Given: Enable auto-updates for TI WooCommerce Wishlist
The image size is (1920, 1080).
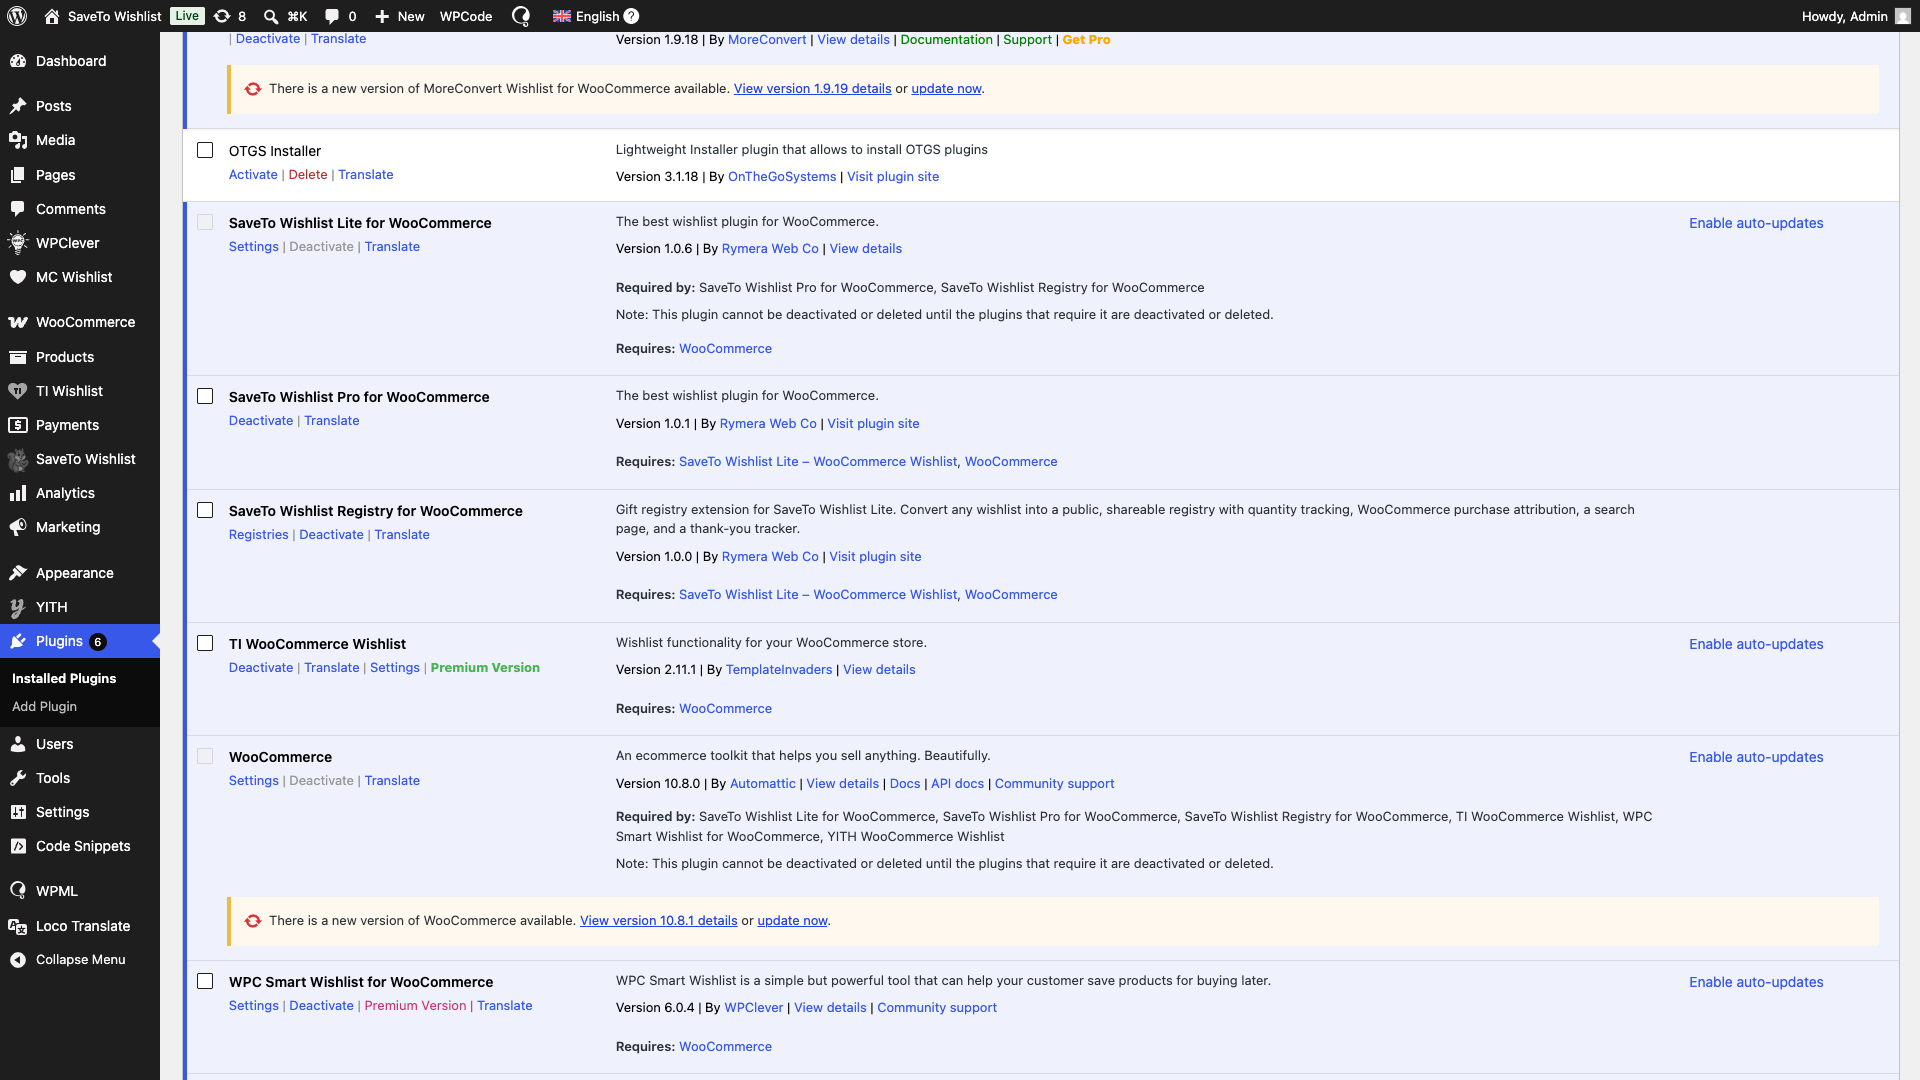Looking at the screenshot, I should pyautogui.click(x=1756, y=644).
